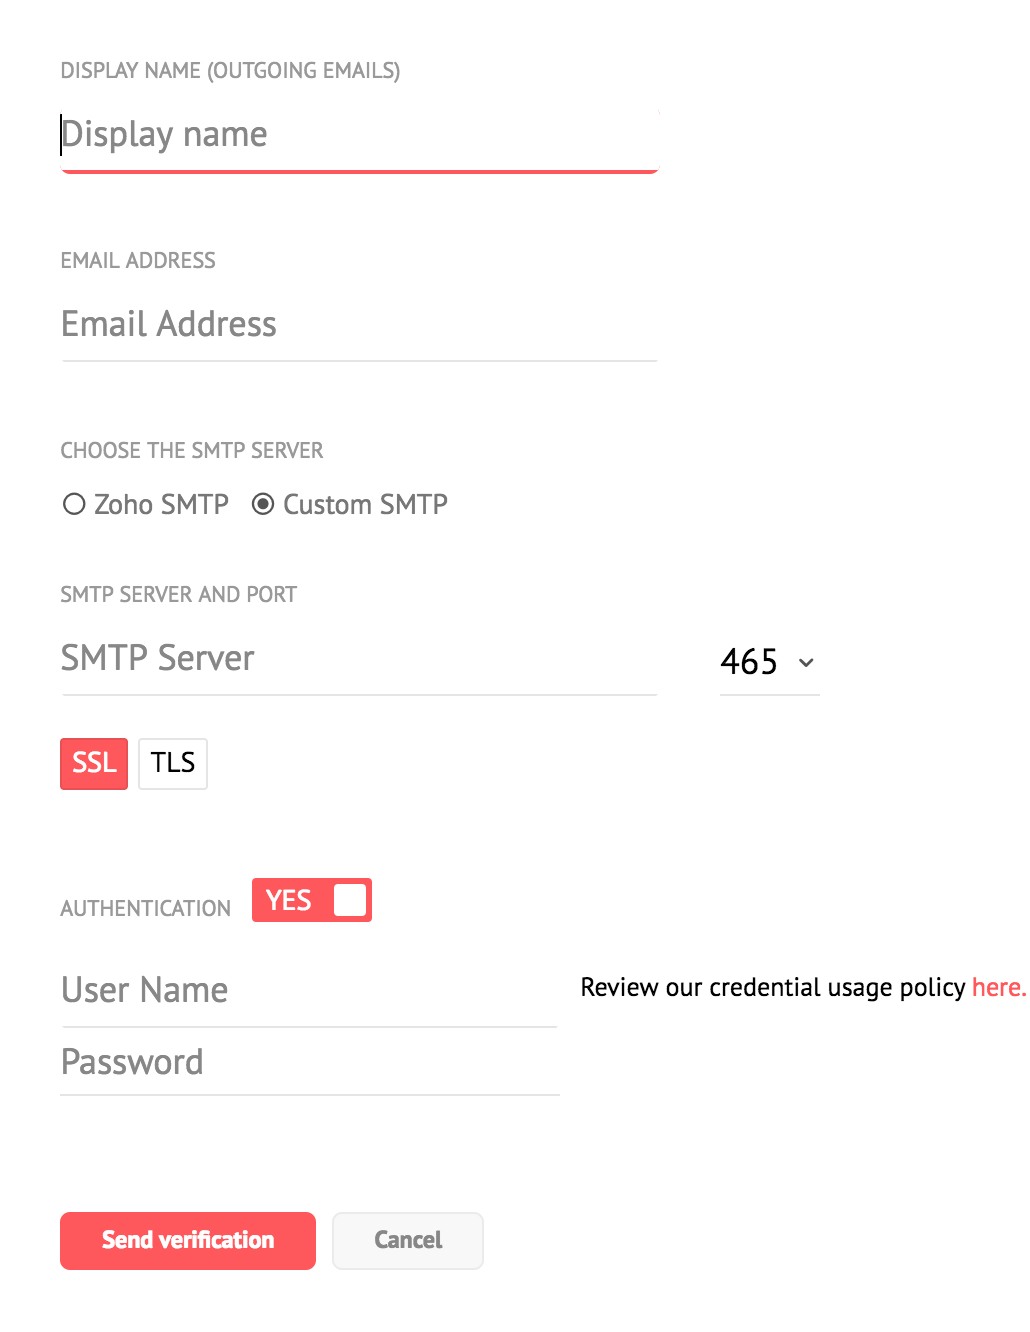1030x1332 pixels.
Task: Click the 465 port value
Action: coord(749,662)
